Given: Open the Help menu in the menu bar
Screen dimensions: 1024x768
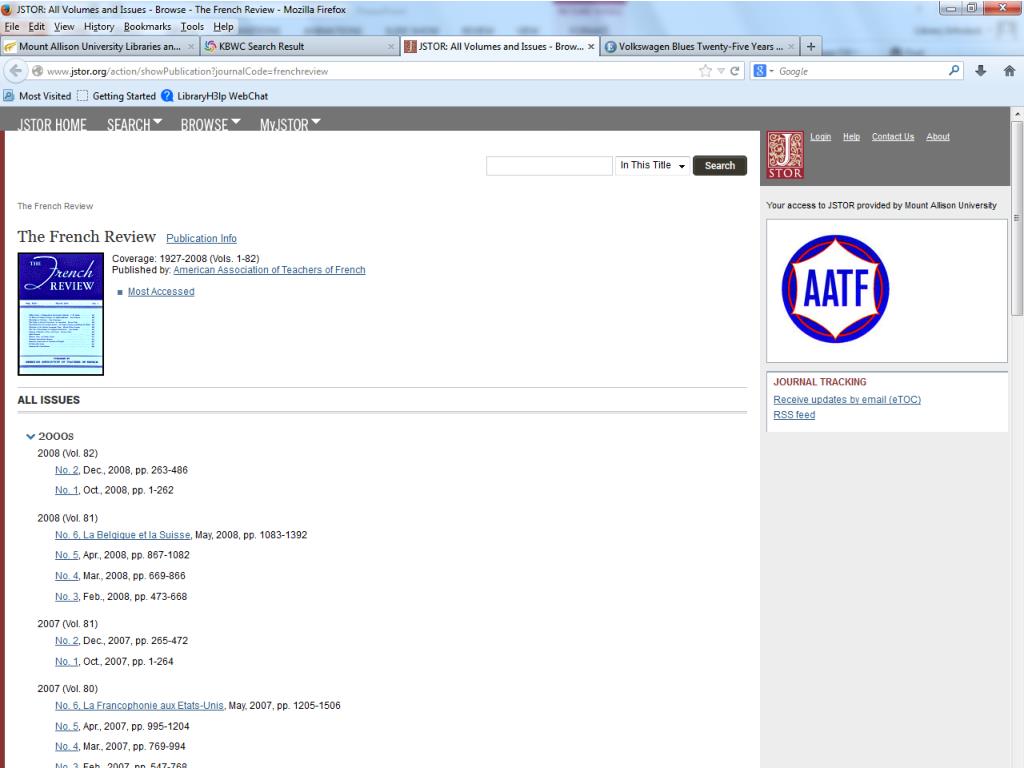Looking at the screenshot, I should coord(223,27).
